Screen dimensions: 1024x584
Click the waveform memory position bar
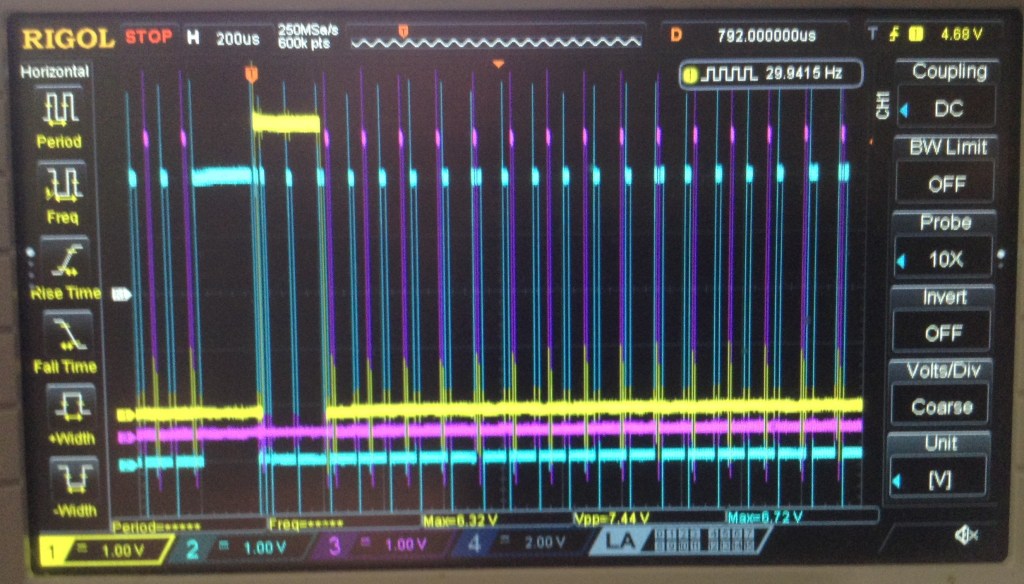point(495,38)
